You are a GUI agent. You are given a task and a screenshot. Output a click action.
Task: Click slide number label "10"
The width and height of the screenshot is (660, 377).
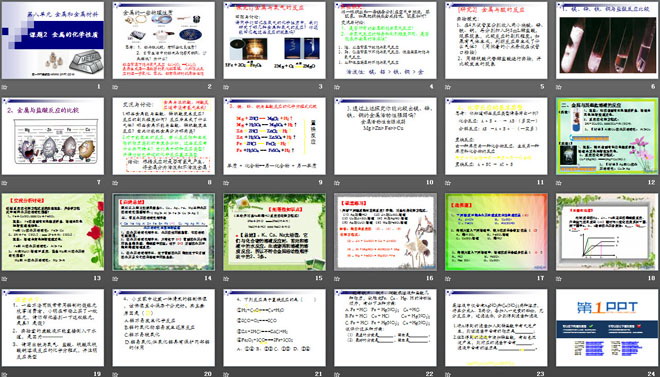(429, 182)
